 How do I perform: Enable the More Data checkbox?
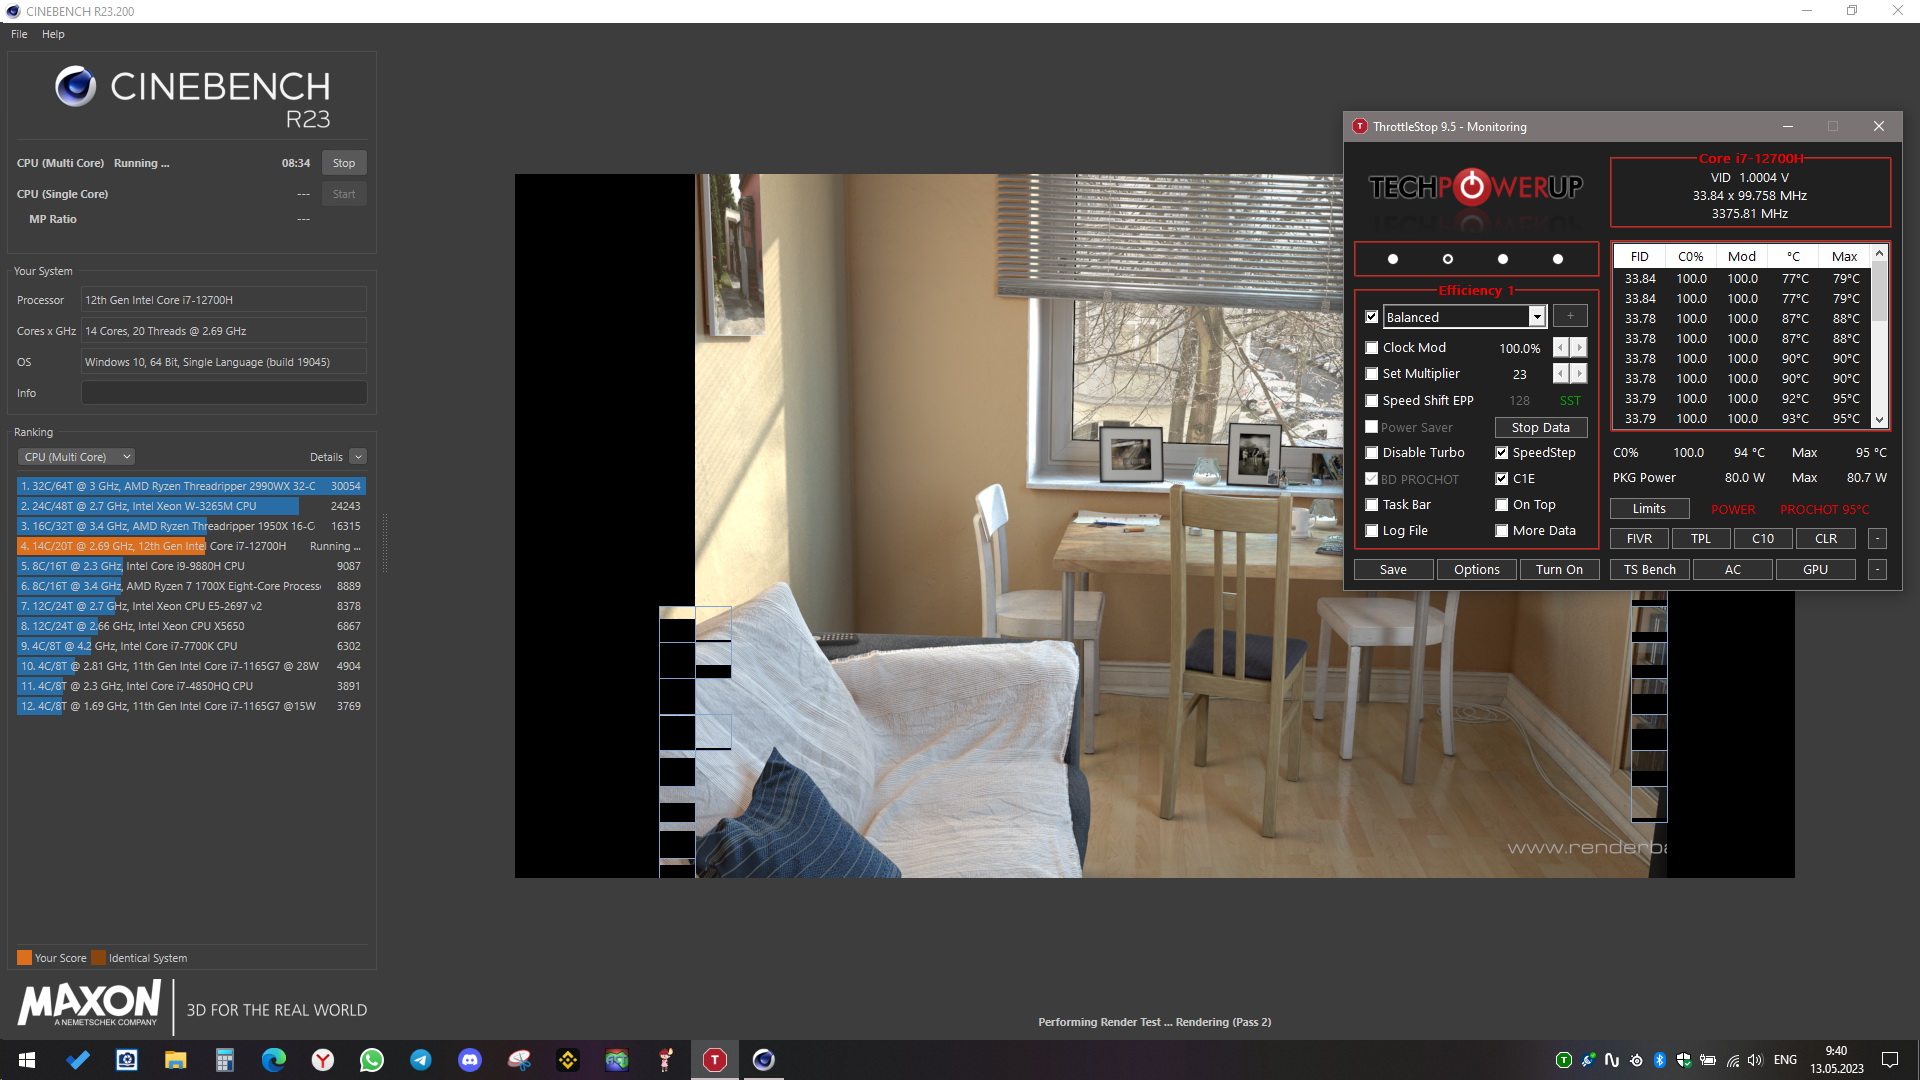point(1502,531)
